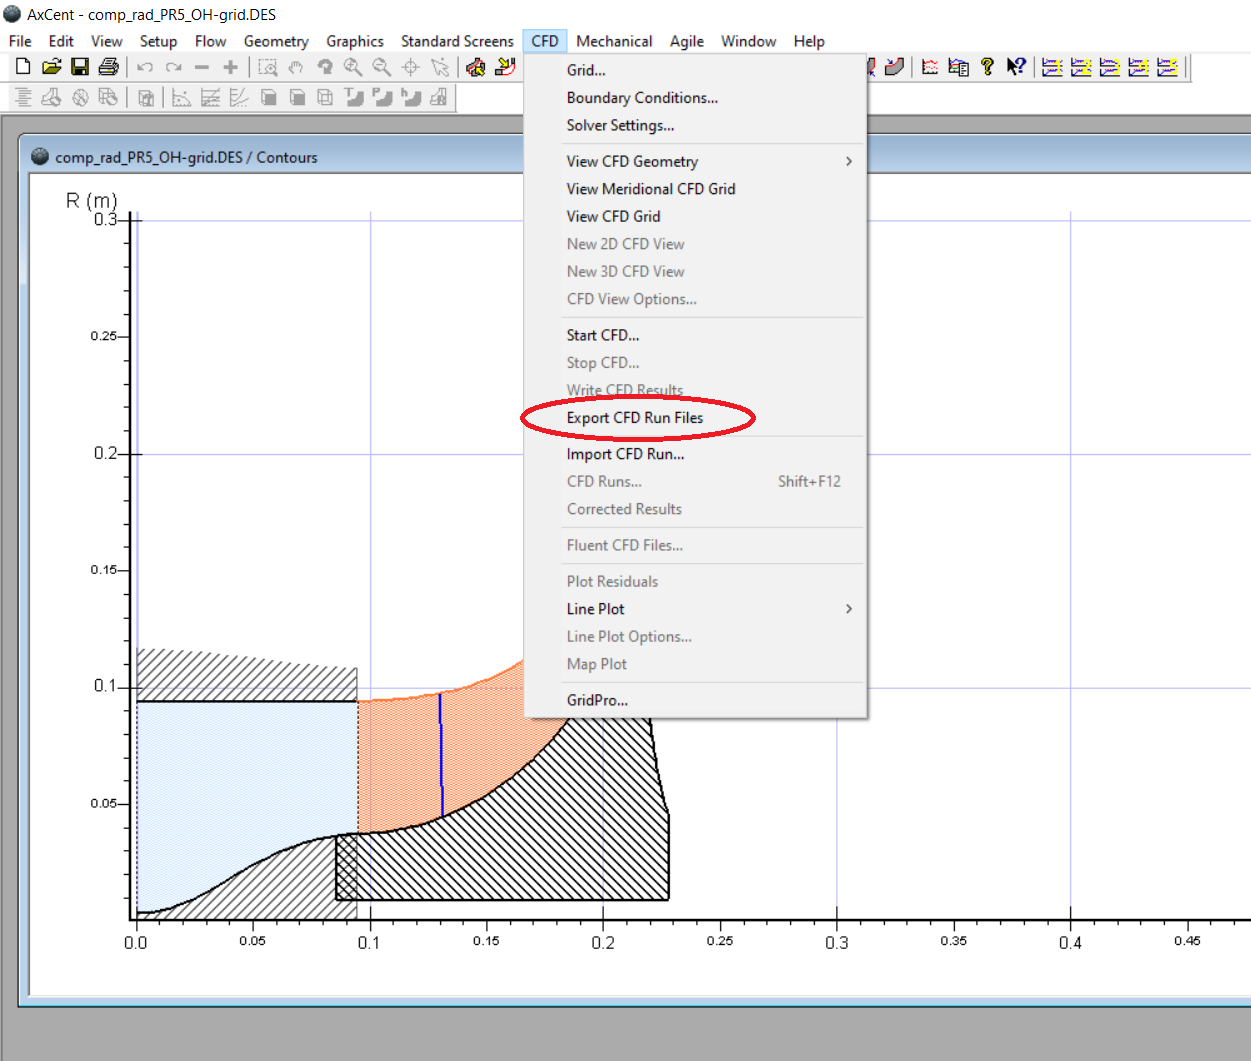The image size is (1251, 1061).
Task: Select View CFD Grid menu entry
Action: (695, 216)
